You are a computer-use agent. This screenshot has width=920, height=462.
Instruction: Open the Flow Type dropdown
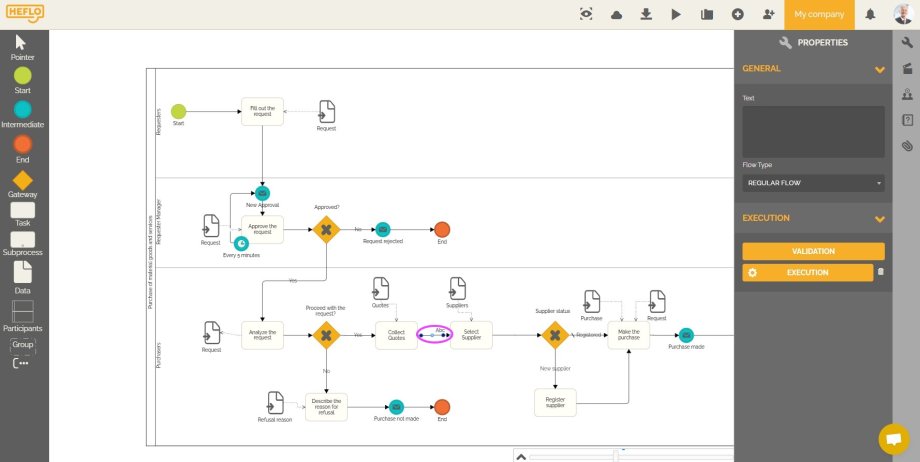[813, 183]
